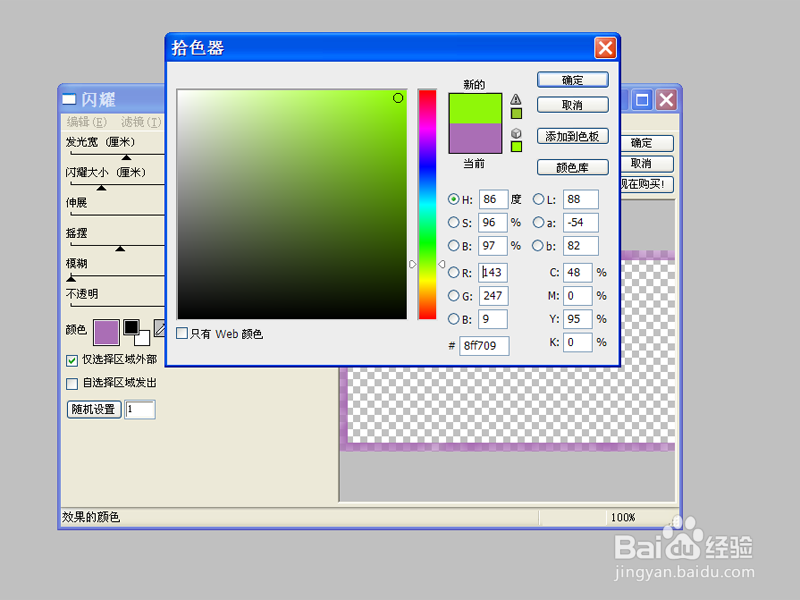Click the R value field showing 143
This screenshot has height=600, width=800.
(x=493, y=272)
